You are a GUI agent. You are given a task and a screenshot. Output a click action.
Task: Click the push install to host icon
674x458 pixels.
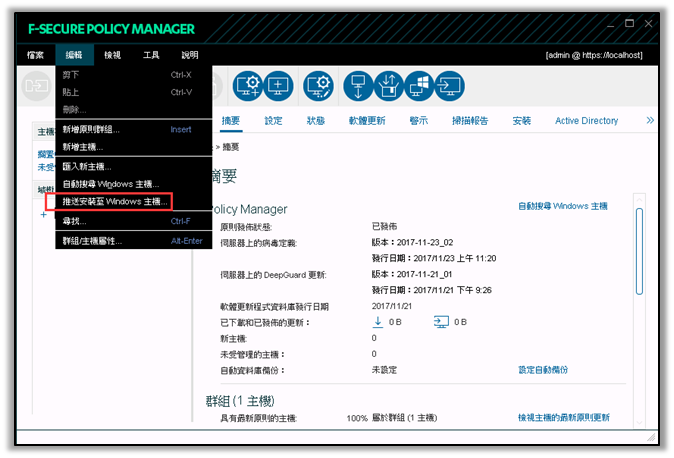450,86
